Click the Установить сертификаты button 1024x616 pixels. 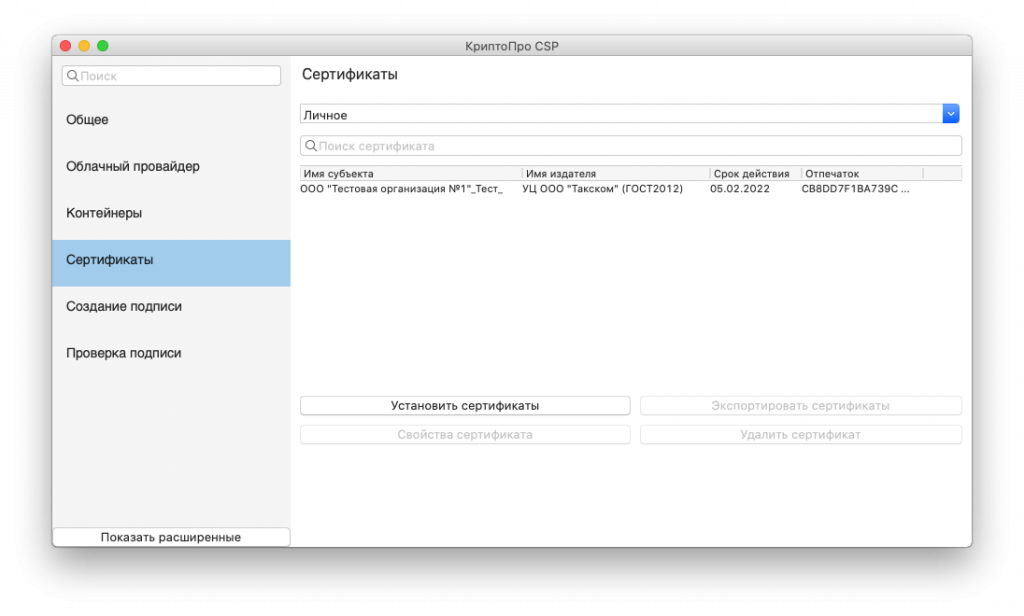[465, 406]
